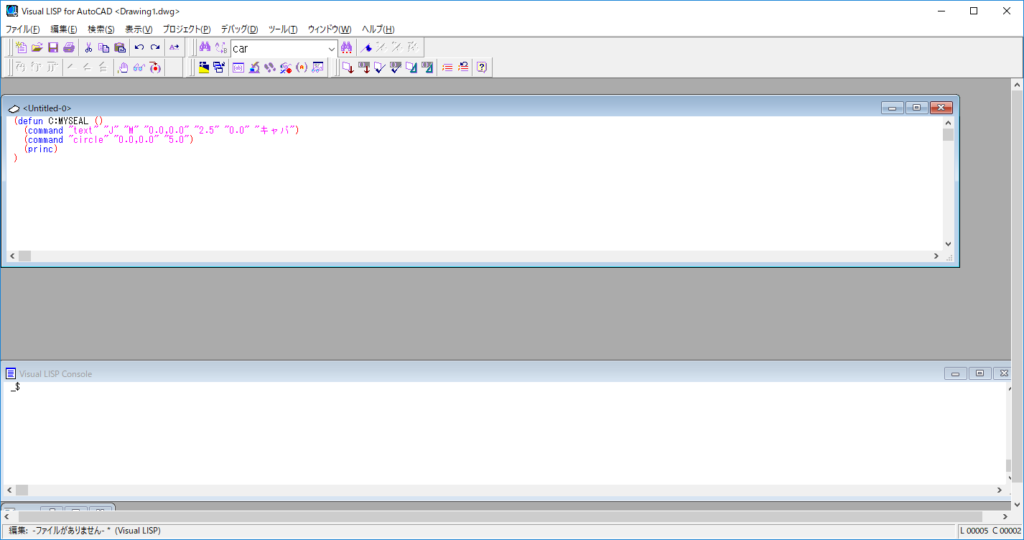Open the Watch Window icon
The height and width of the screenshot is (540, 1024).
pos(317,67)
